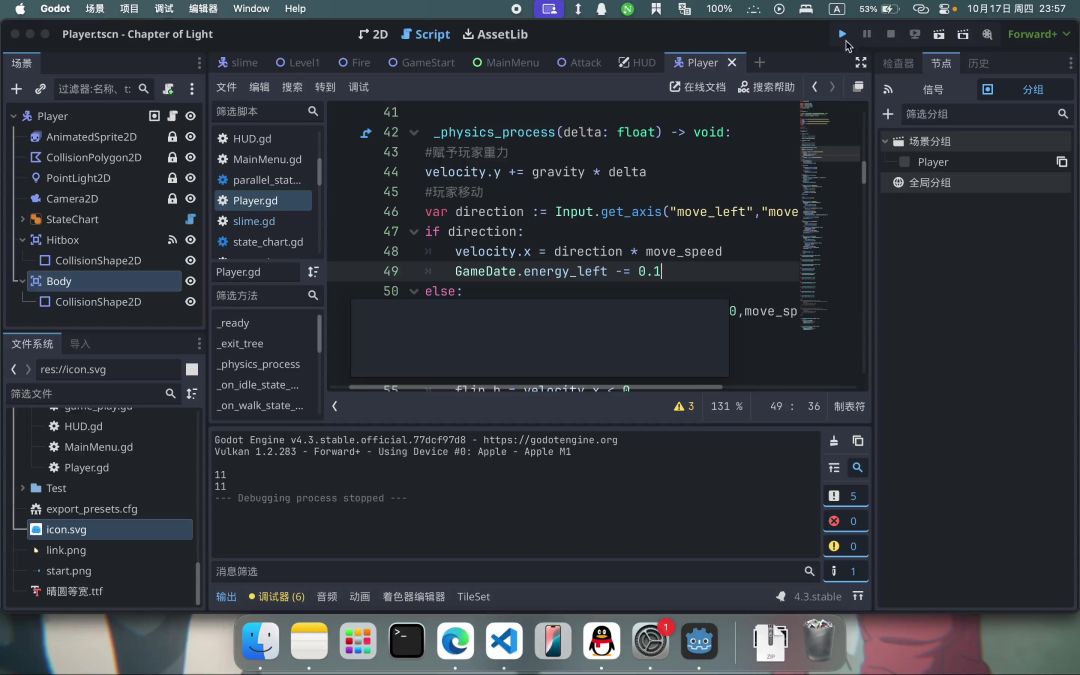Open Godot from the Dock
This screenshot has height=675, width=1080.
699,641
